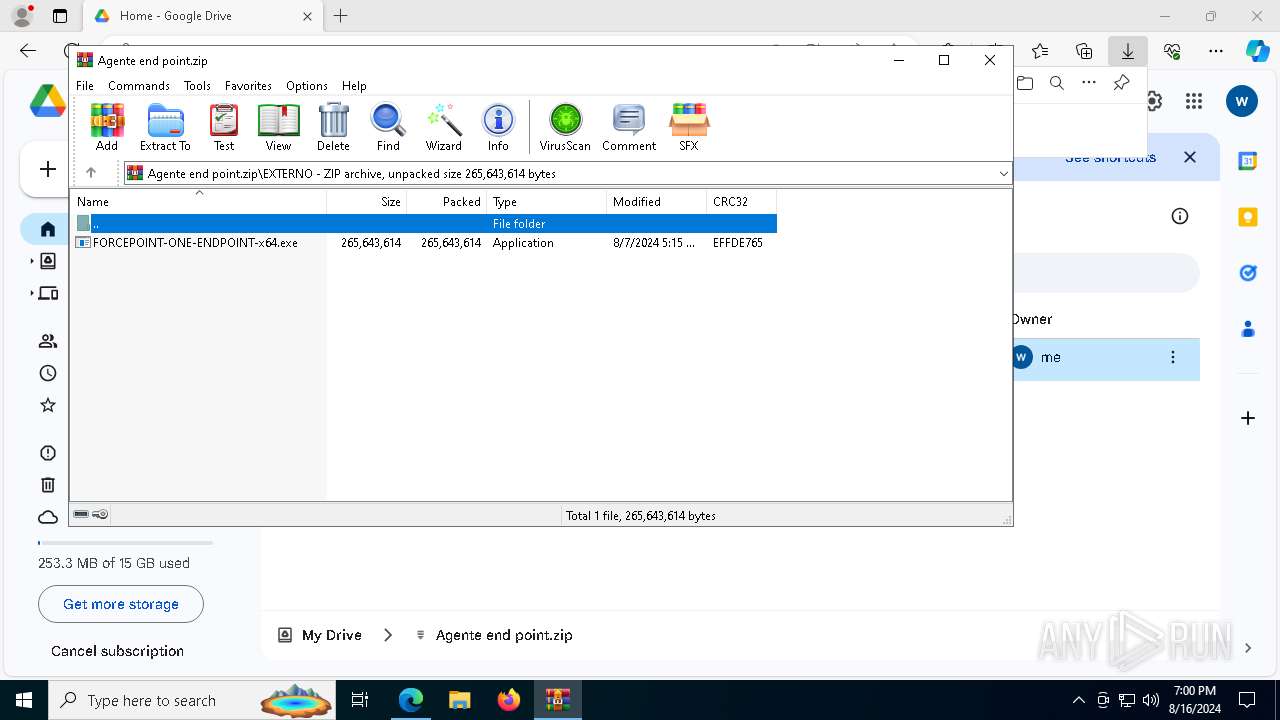The height and width of the screenshot is (720, 1280).
Task: Open Edge downloads button
Action: pyautogui.click(x=1128, y=51)
